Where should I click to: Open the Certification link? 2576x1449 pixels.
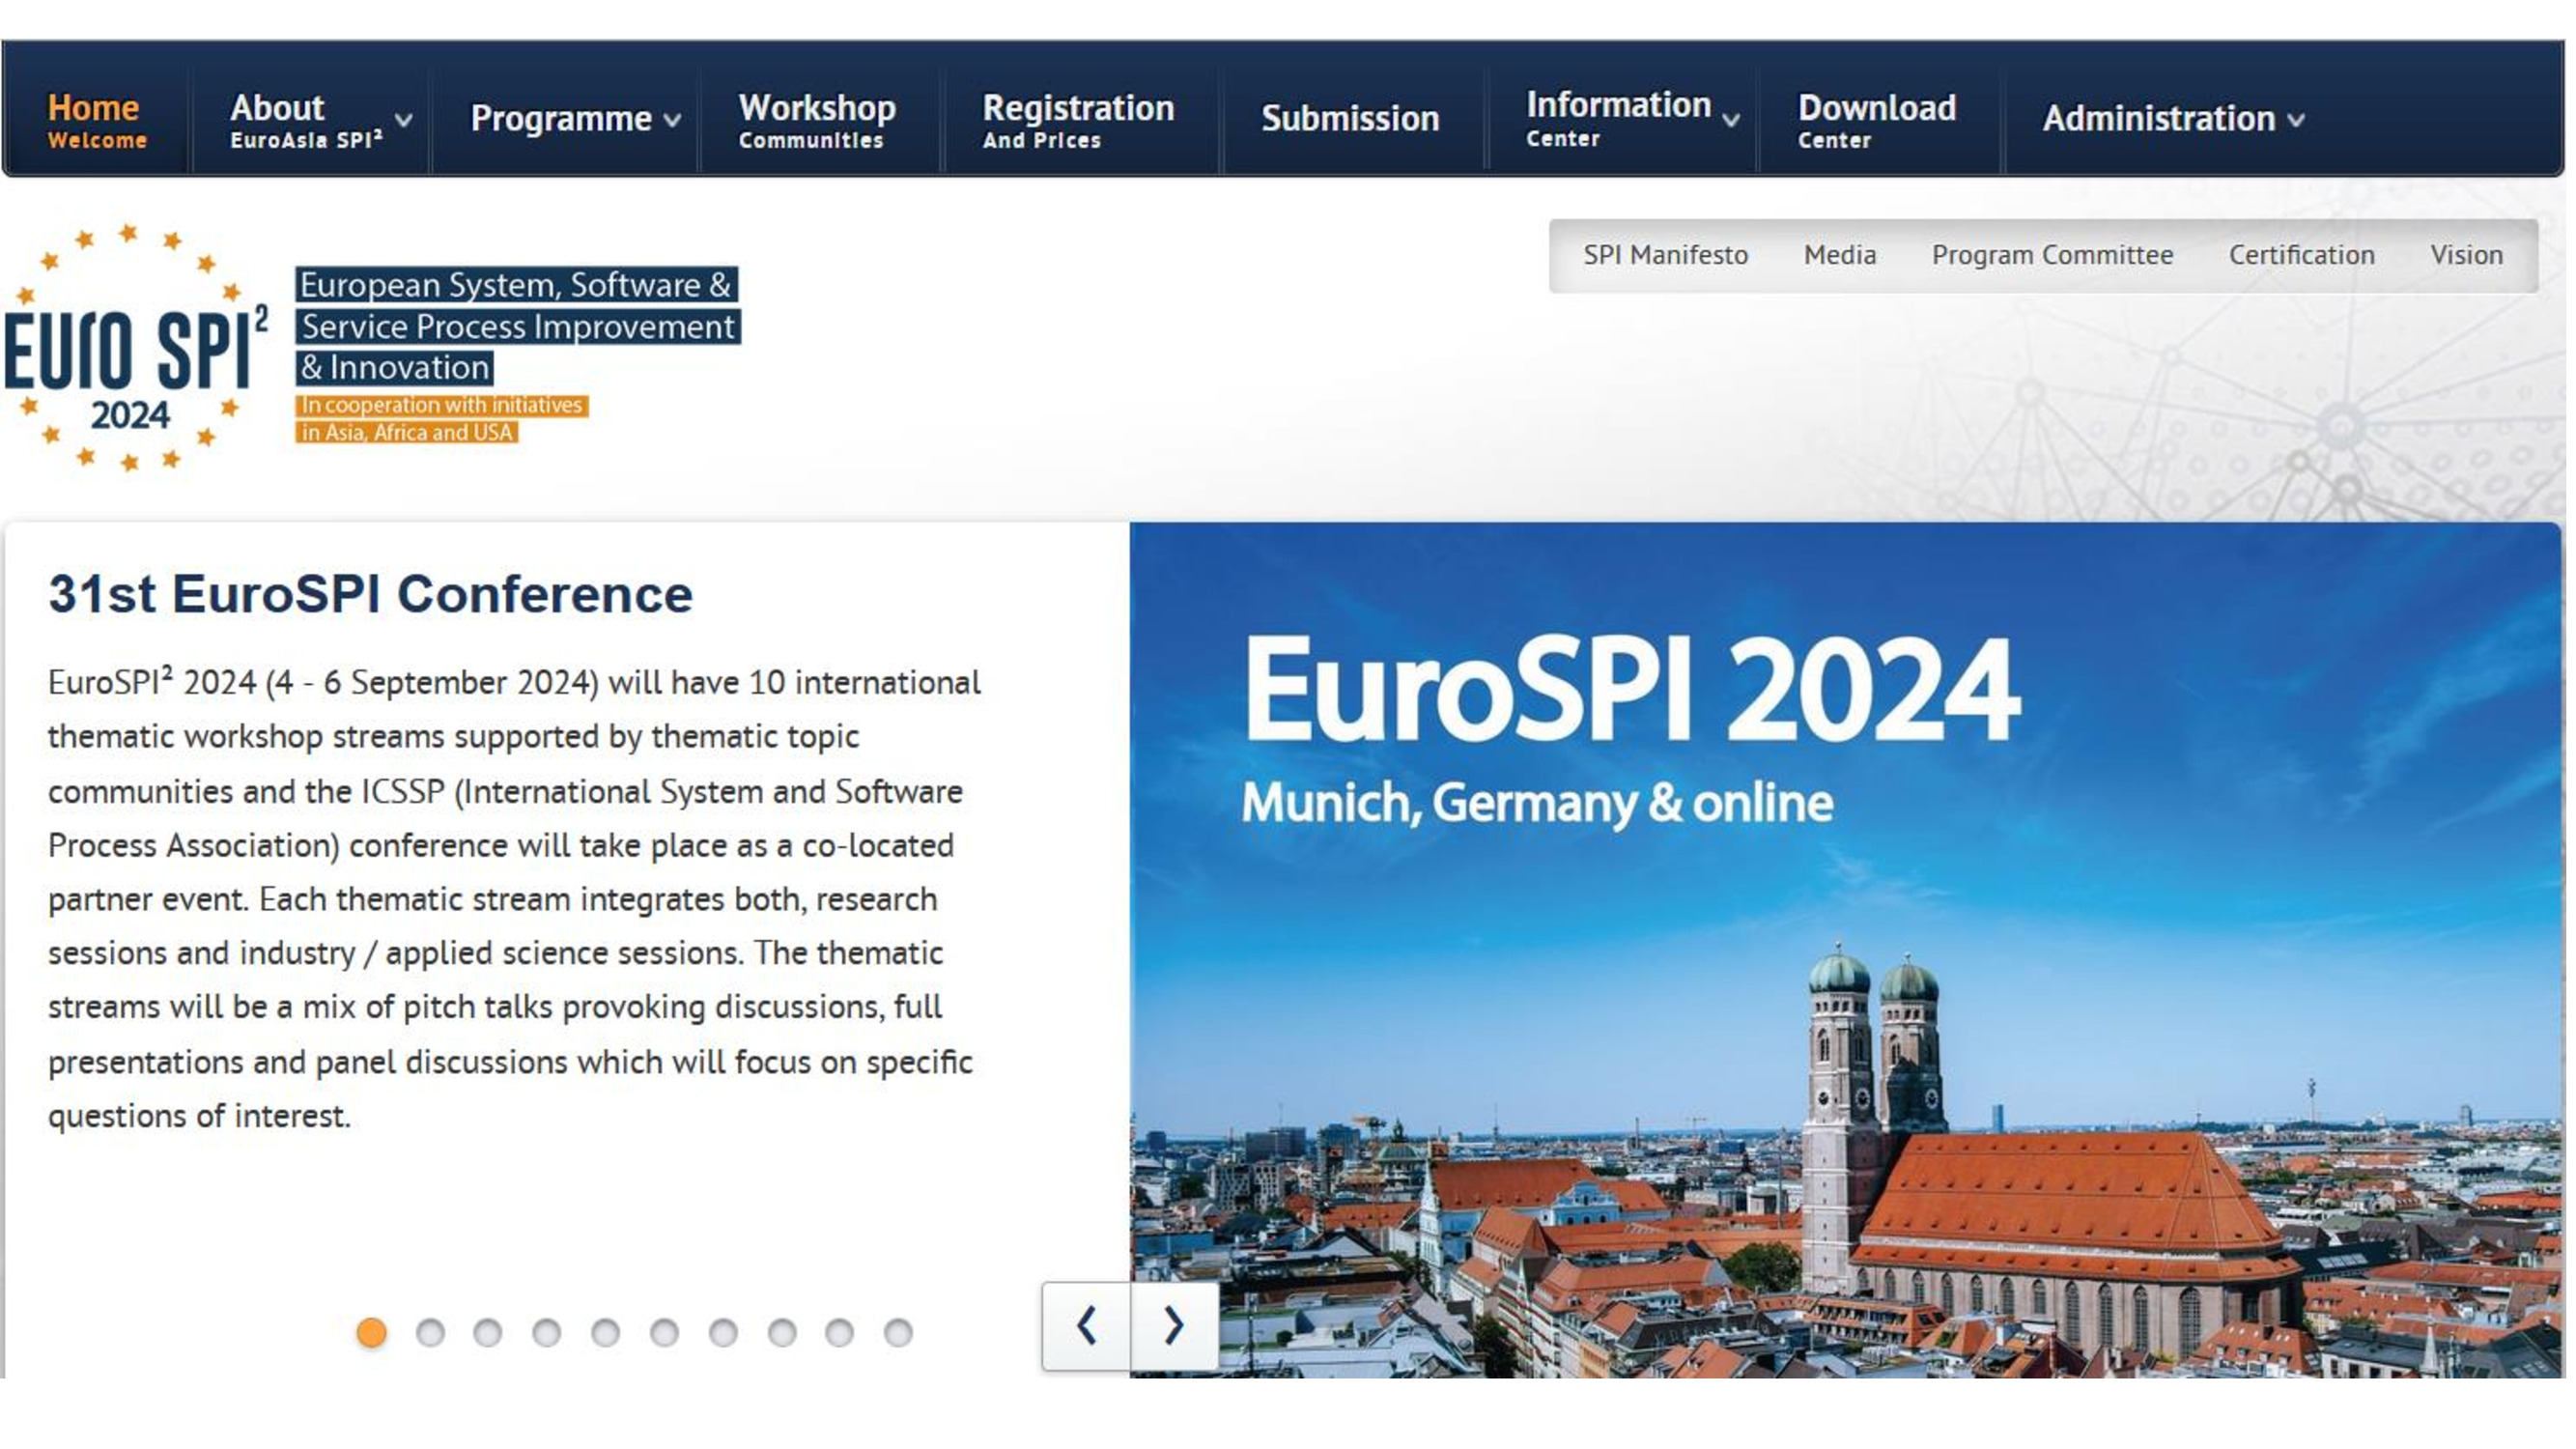tap(2302, 255)
